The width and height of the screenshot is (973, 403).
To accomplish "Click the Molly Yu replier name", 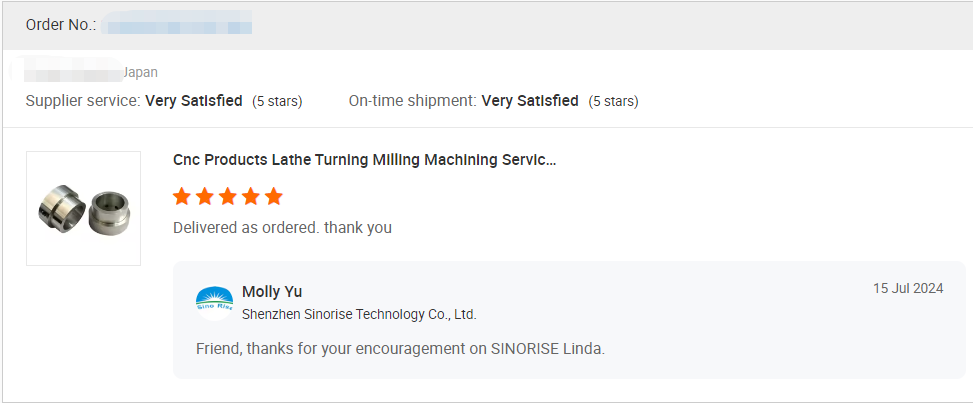I will 272,291.
